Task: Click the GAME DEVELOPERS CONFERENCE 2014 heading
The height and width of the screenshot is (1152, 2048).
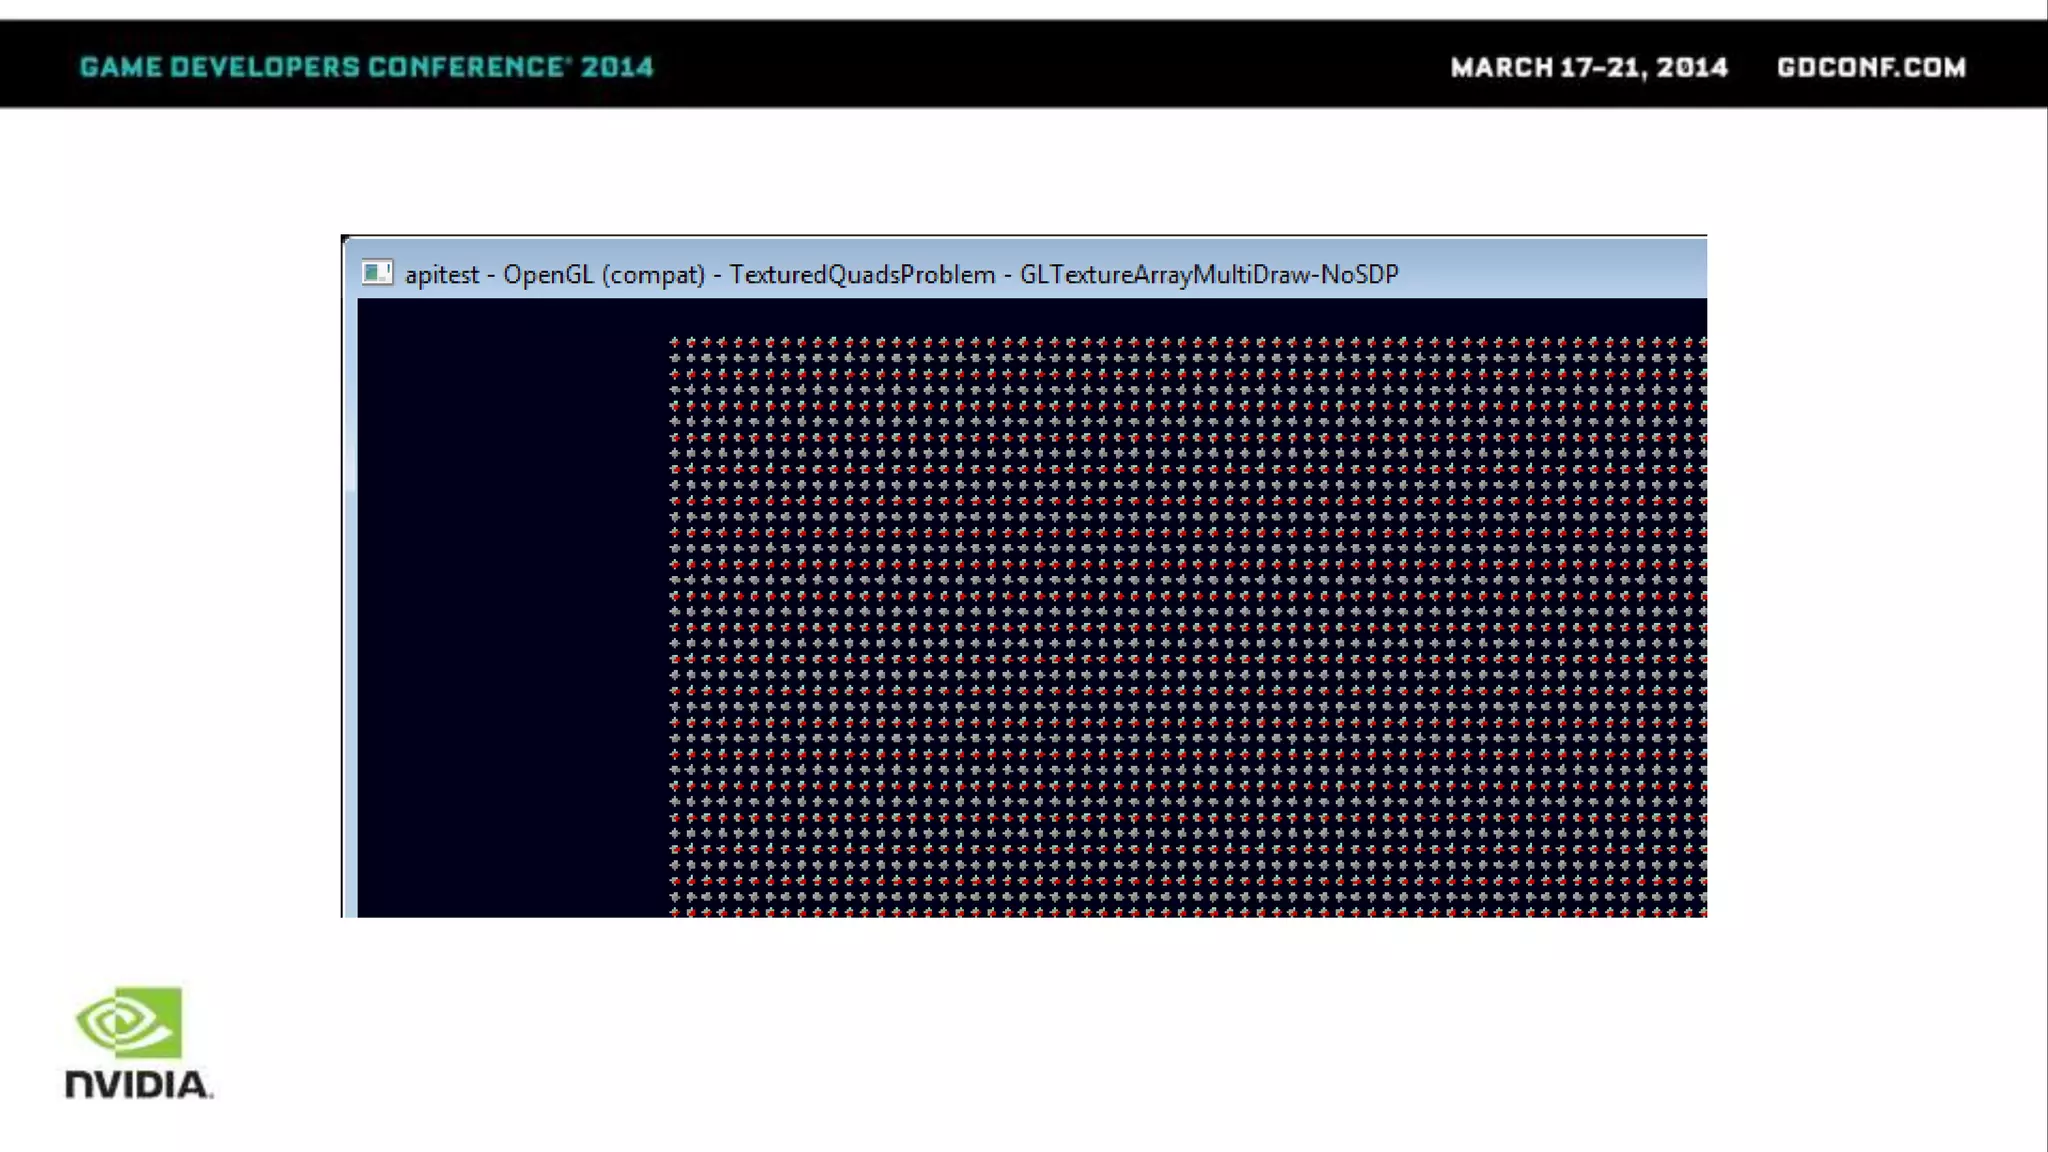Action: [x=366, y=67]
